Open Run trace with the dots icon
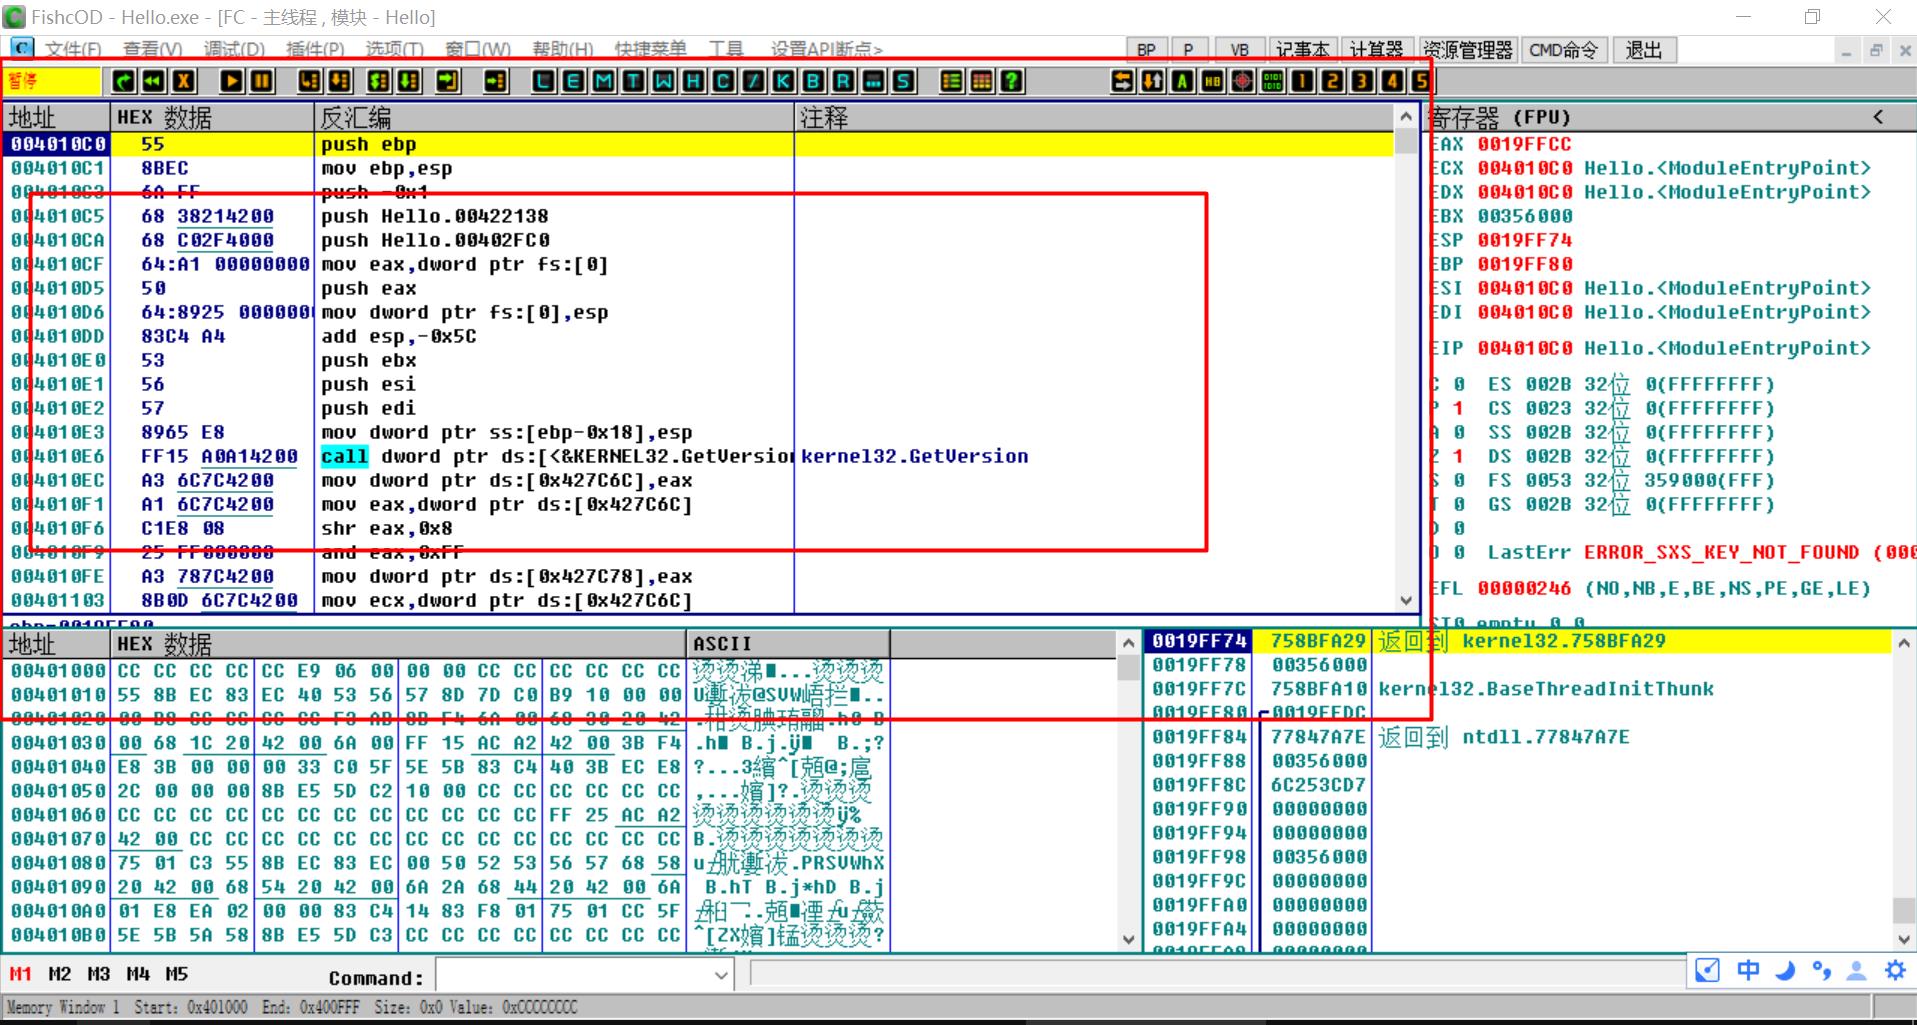This screenshot has width=1917, height=1025. tap(873, 82)
